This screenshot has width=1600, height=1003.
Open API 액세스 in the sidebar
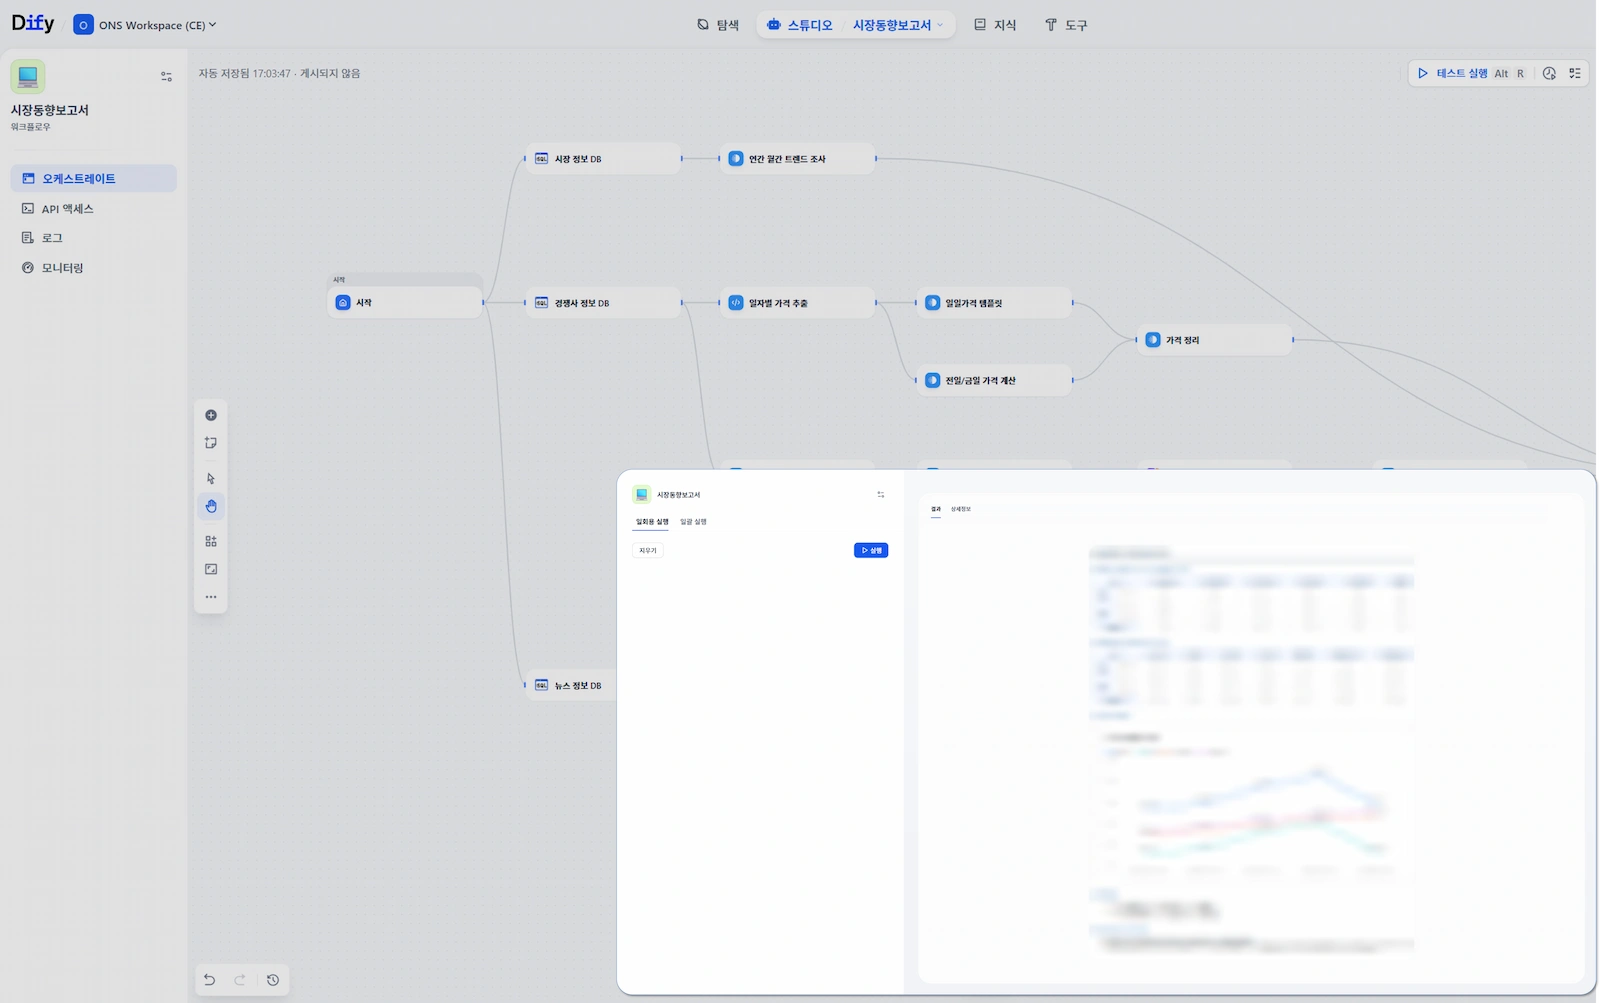(67, 209)
